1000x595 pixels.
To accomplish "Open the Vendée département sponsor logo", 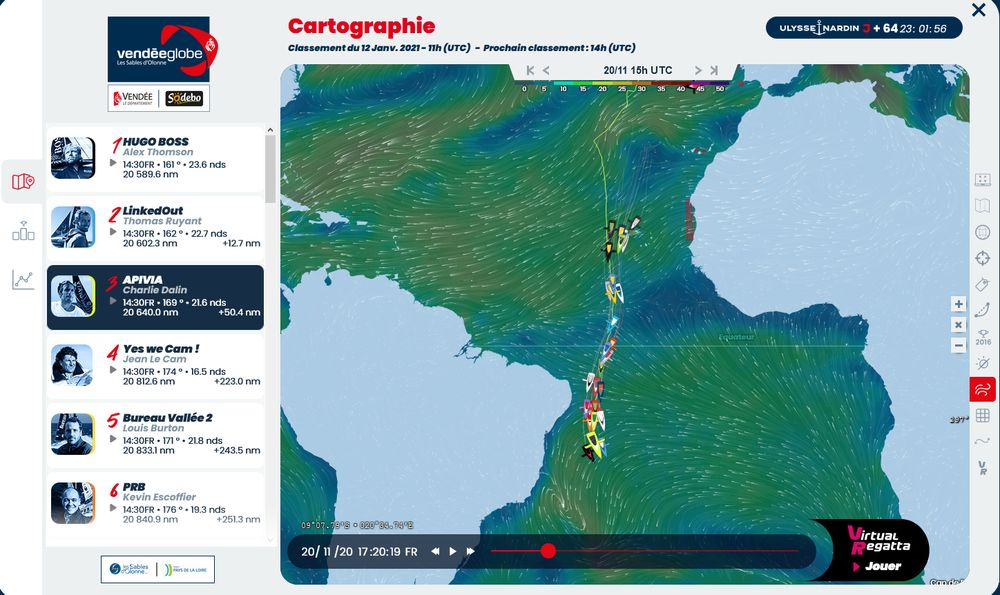I will 133,98.
